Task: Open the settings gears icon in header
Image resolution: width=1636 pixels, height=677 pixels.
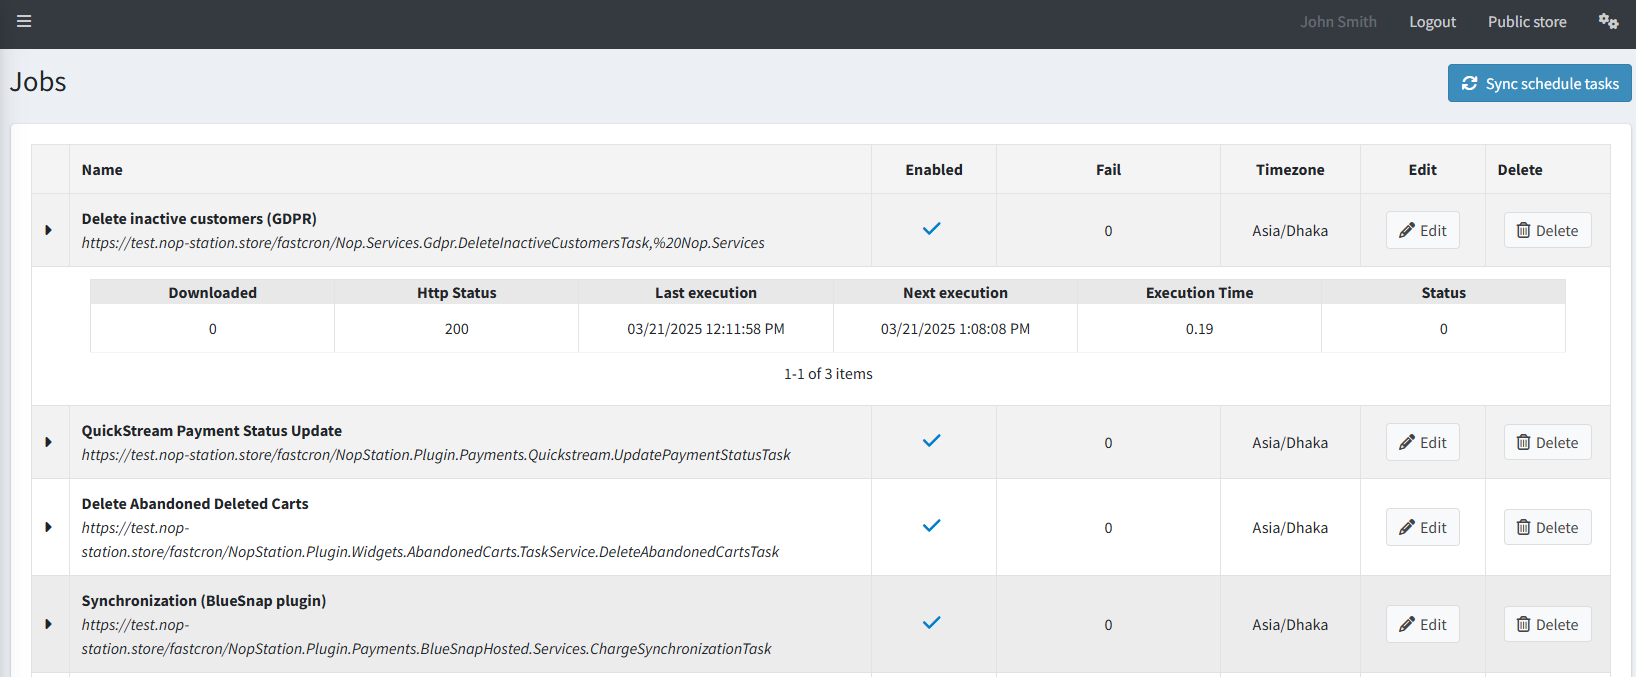Action: click(x=1608, y=21)
